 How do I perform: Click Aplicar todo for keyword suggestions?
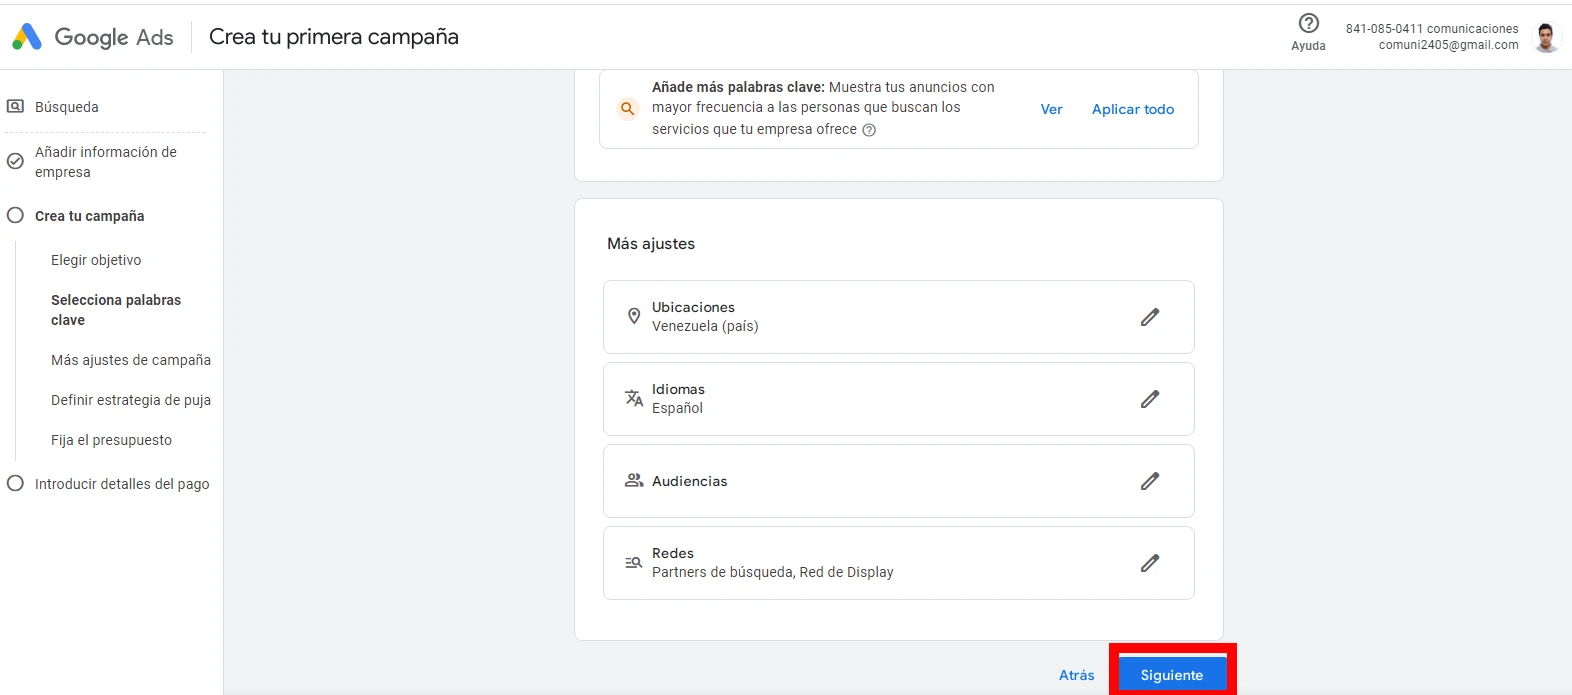(x=1132, y=109)
